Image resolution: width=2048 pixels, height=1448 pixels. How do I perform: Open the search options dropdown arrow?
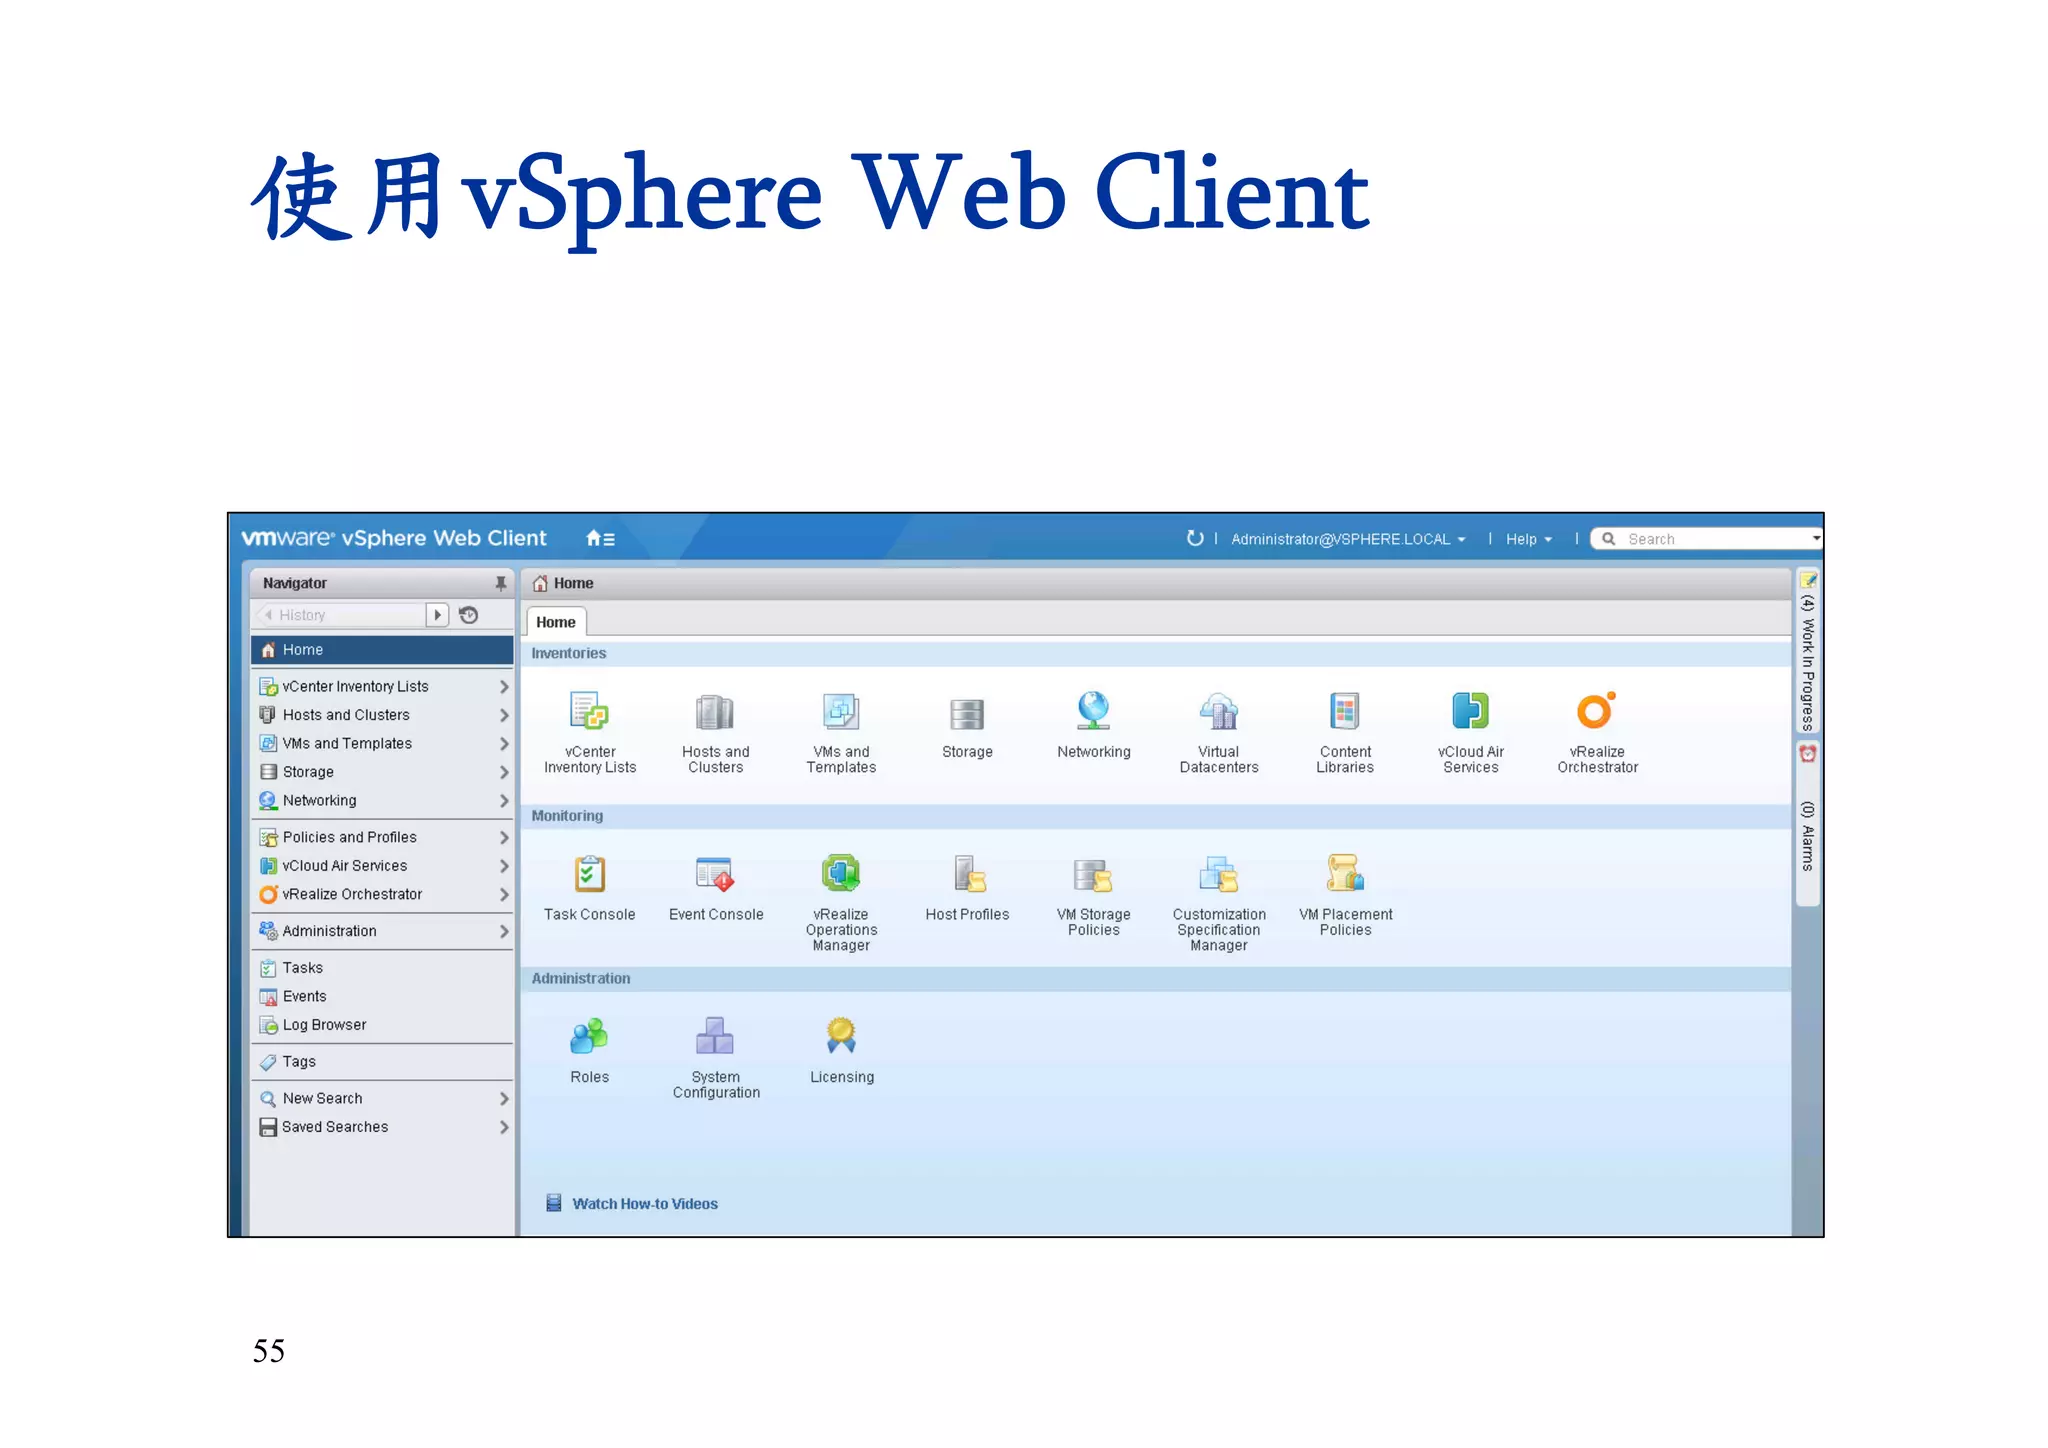[x=1815, y=538]
